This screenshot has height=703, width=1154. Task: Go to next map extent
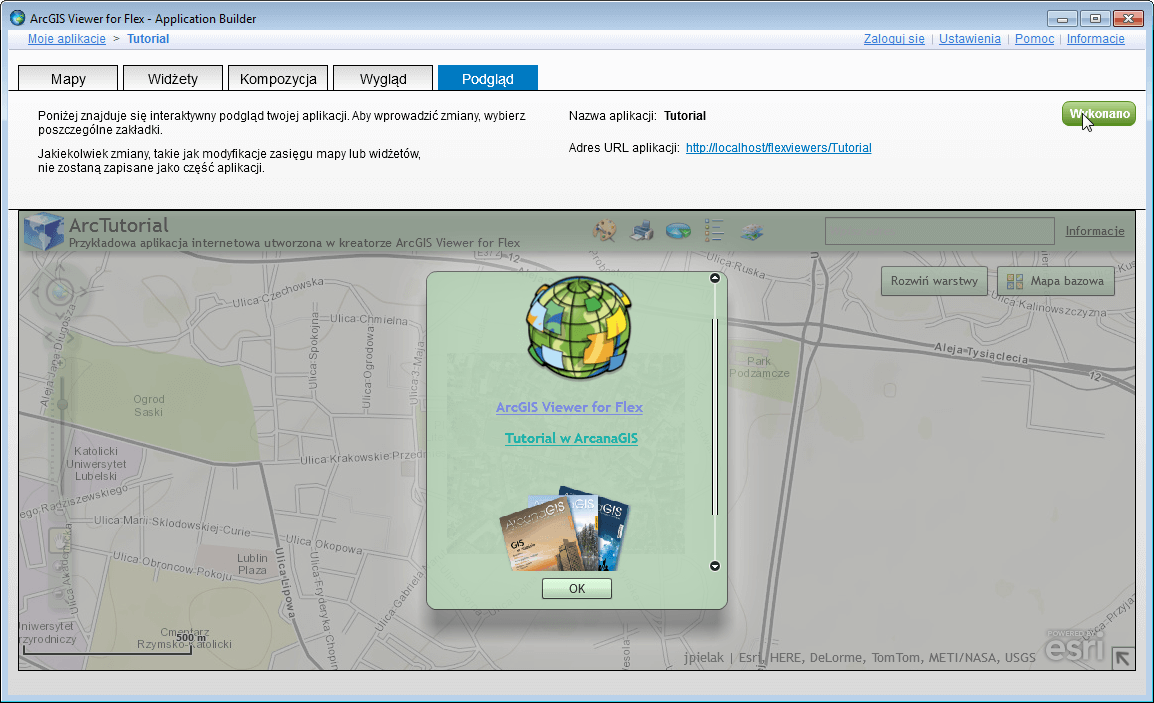coord(71,337)
